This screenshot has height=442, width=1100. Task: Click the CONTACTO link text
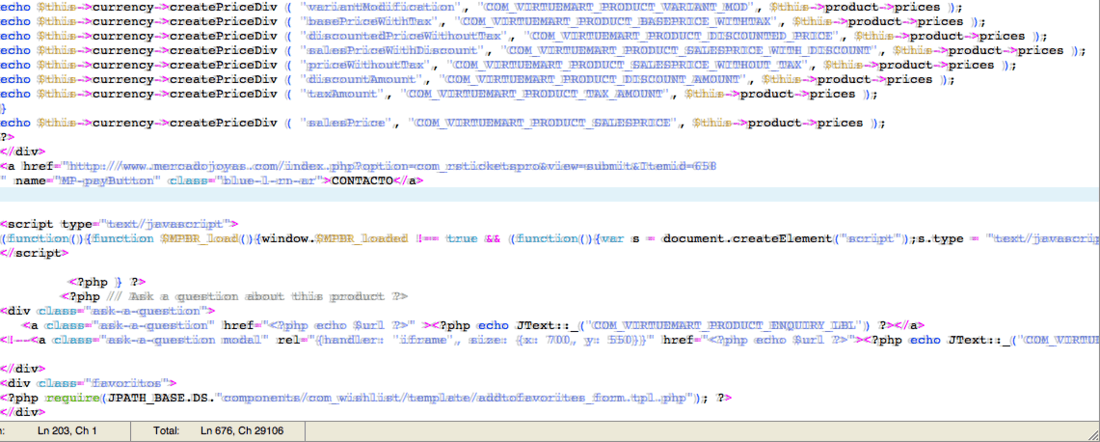click(361, 180)
